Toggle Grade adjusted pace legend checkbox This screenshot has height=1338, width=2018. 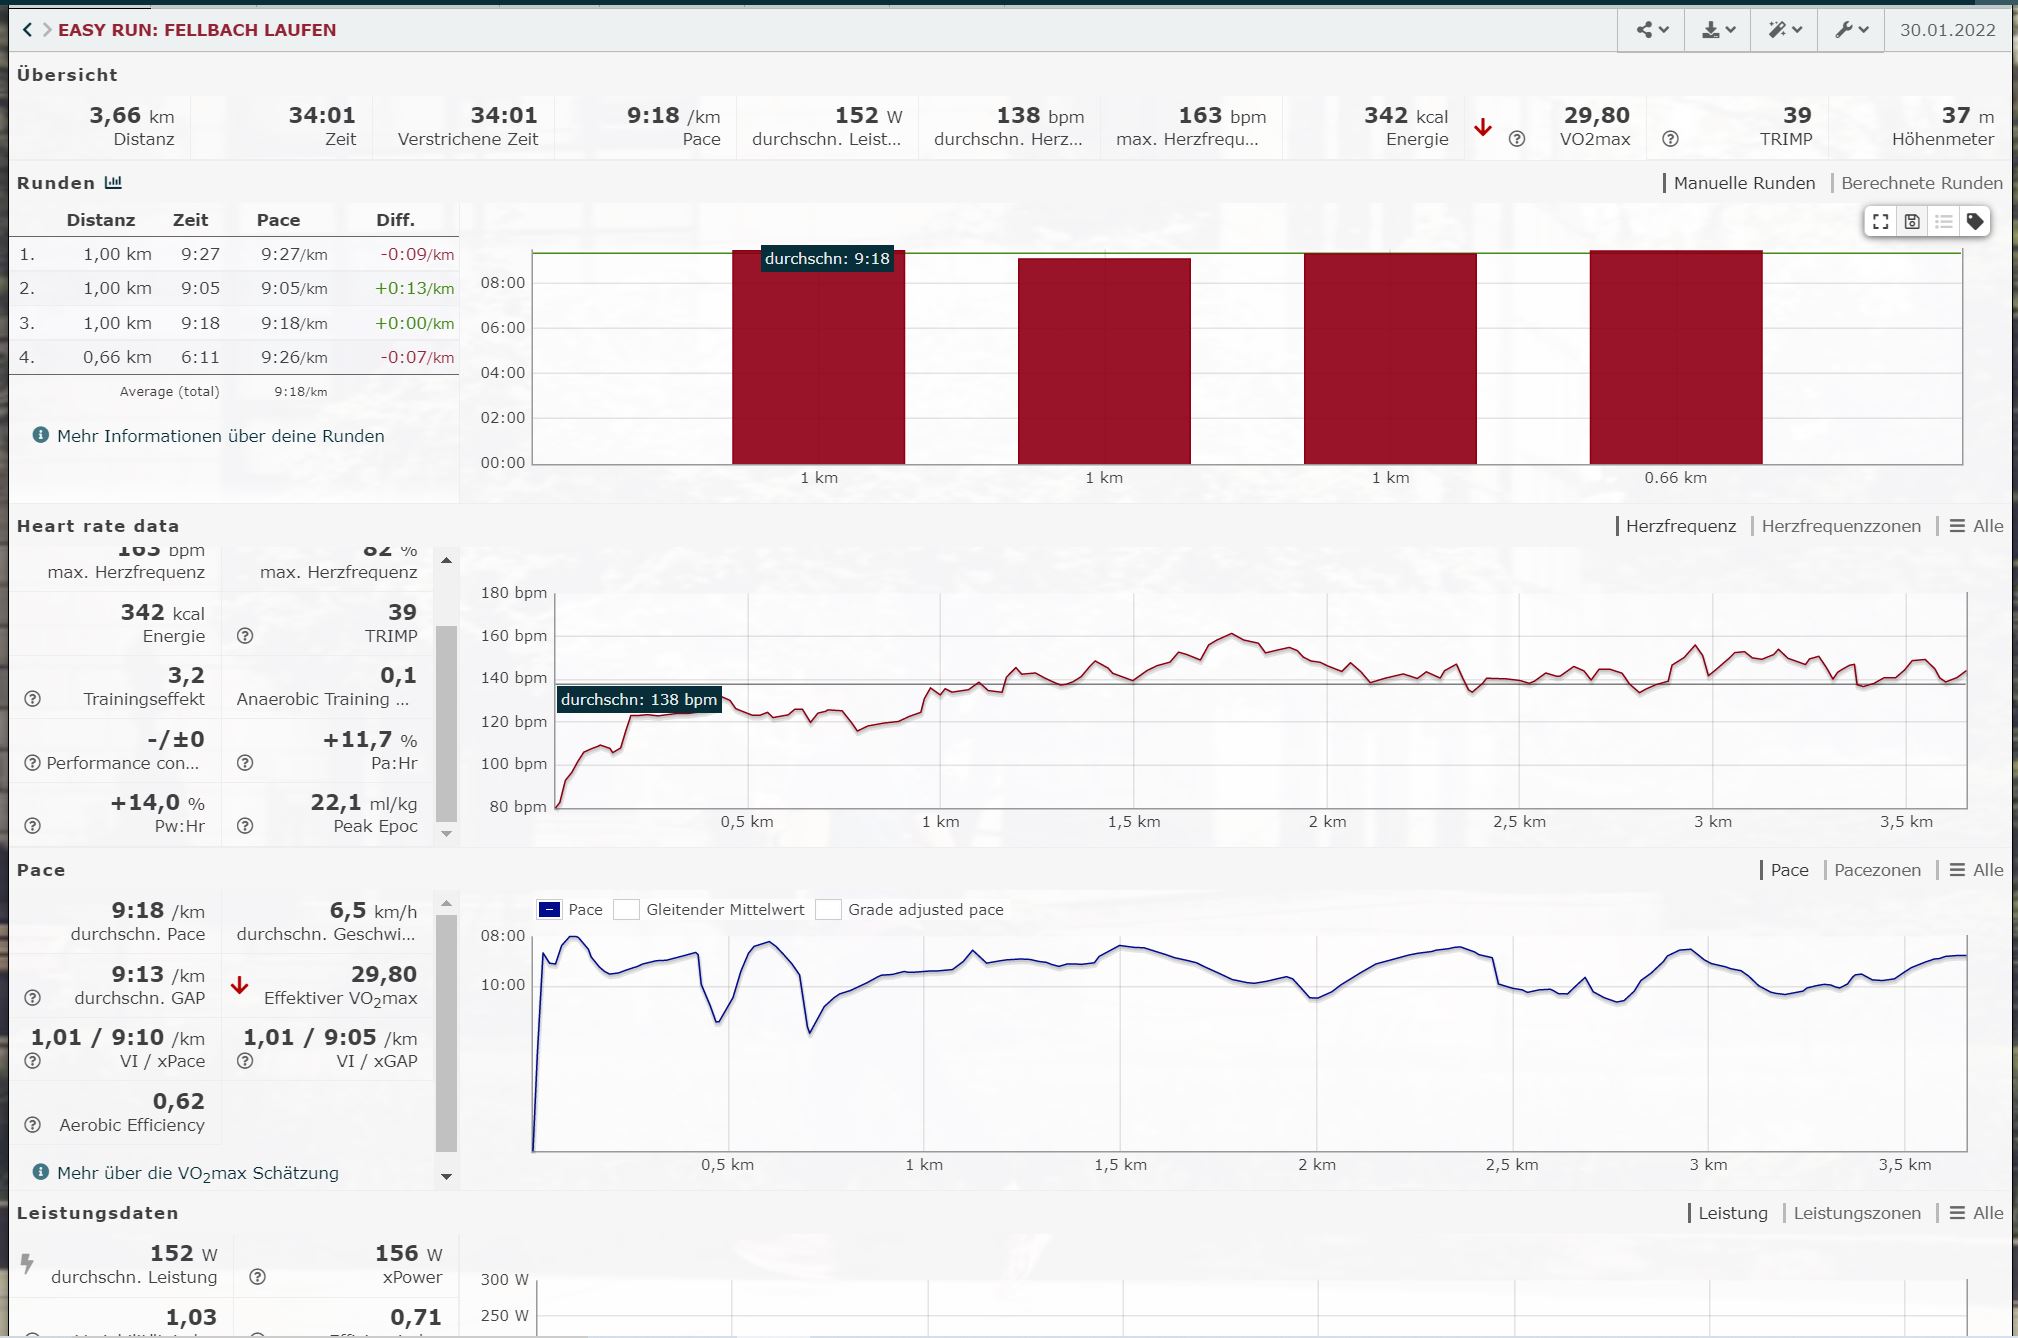pos(828,910)
